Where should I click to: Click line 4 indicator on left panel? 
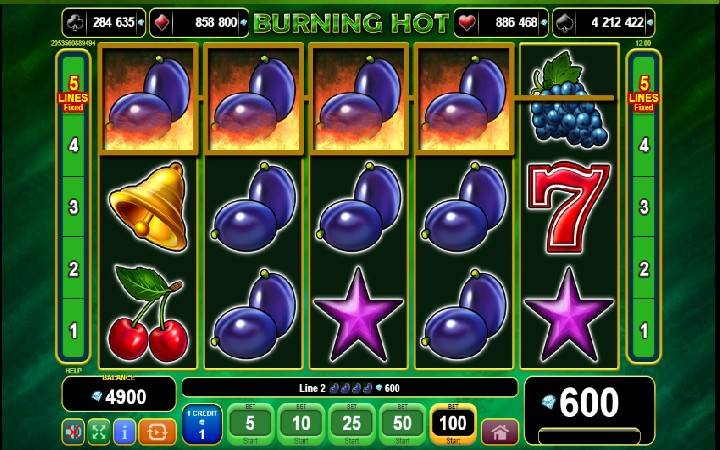(73, 146)
